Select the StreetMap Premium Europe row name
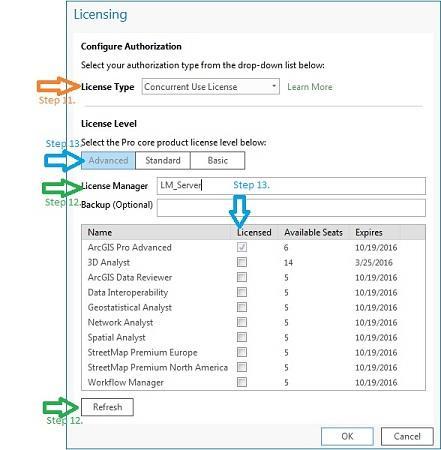The width and height of the screenshot is (441, 450). (142, 352)
